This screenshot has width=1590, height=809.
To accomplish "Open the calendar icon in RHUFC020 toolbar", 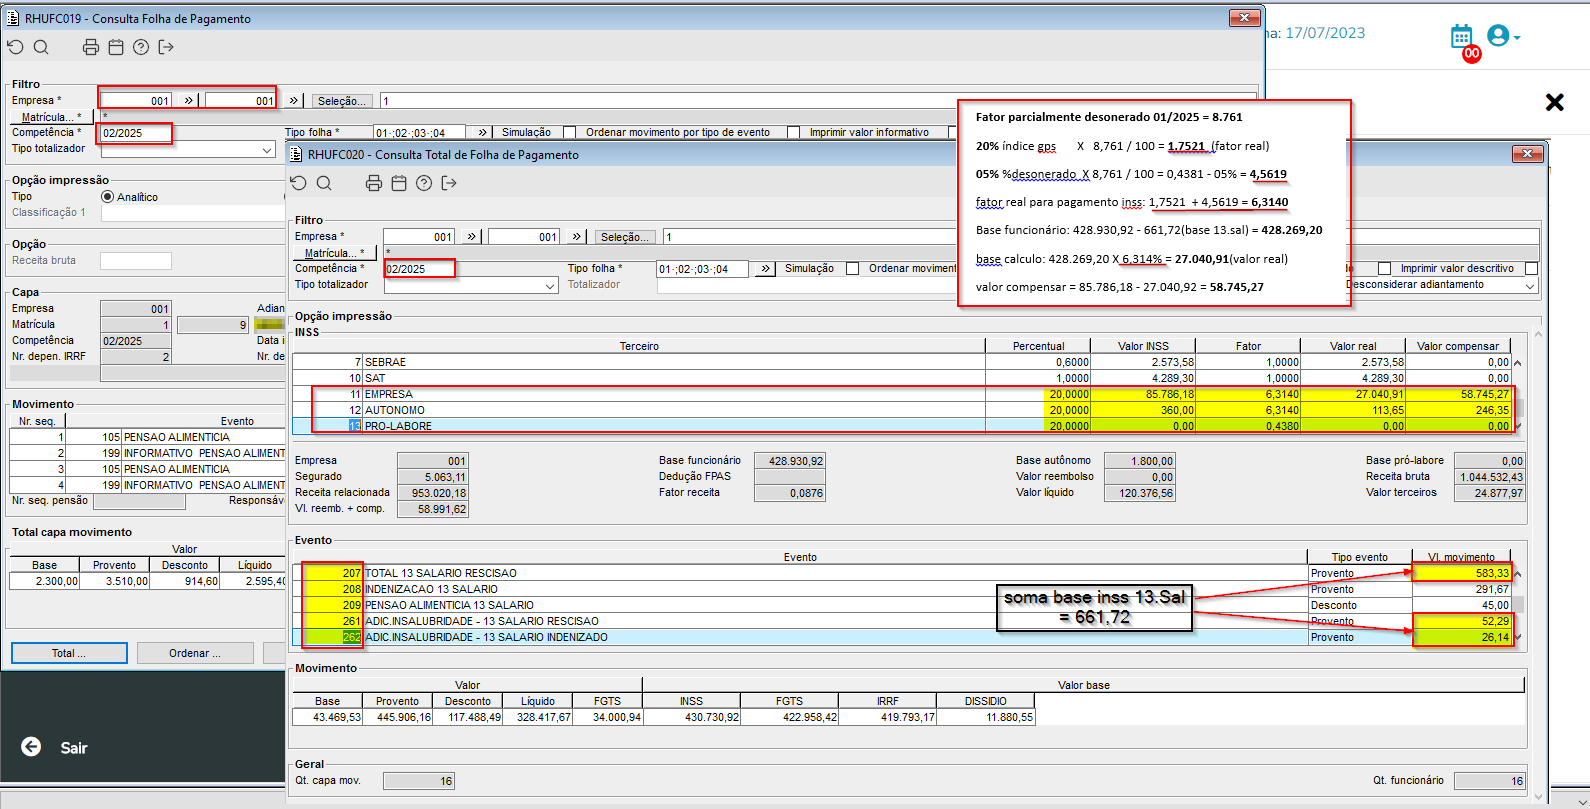I will click(x=399, y=183).
